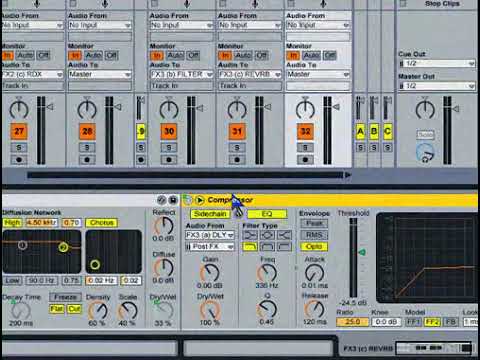Click the sidechain listen headphone icon
The width and height of the screenshot is (480, 360).
tap(238, 214)
